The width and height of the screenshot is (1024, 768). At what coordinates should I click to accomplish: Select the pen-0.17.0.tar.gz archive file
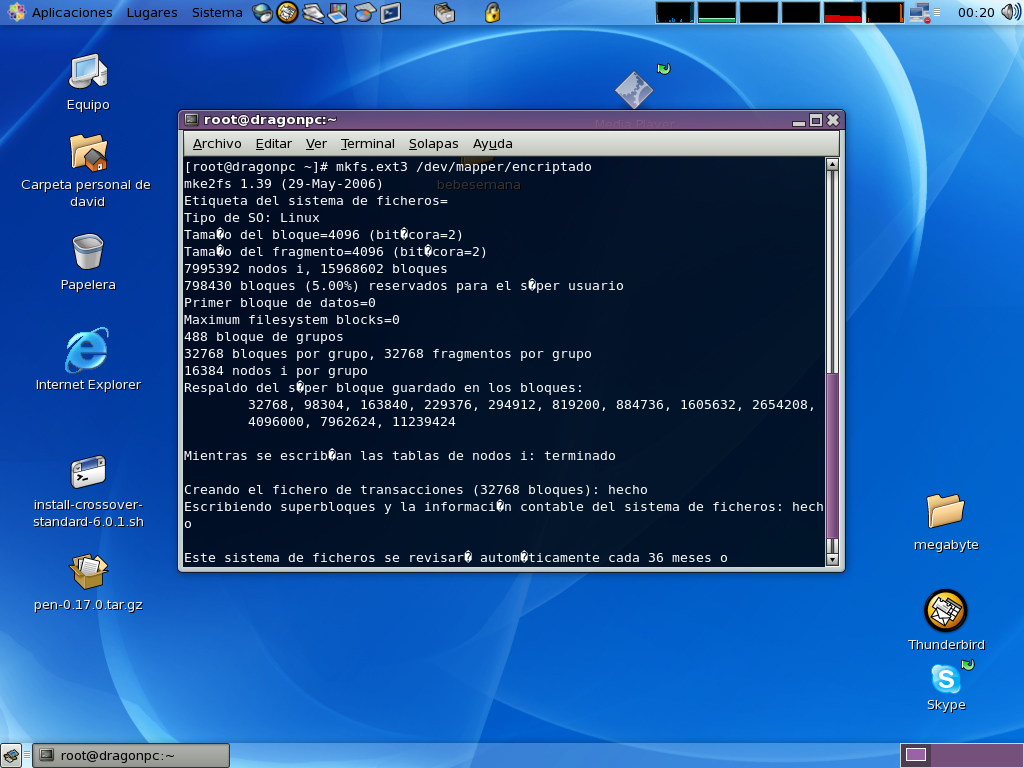[88, 573]
